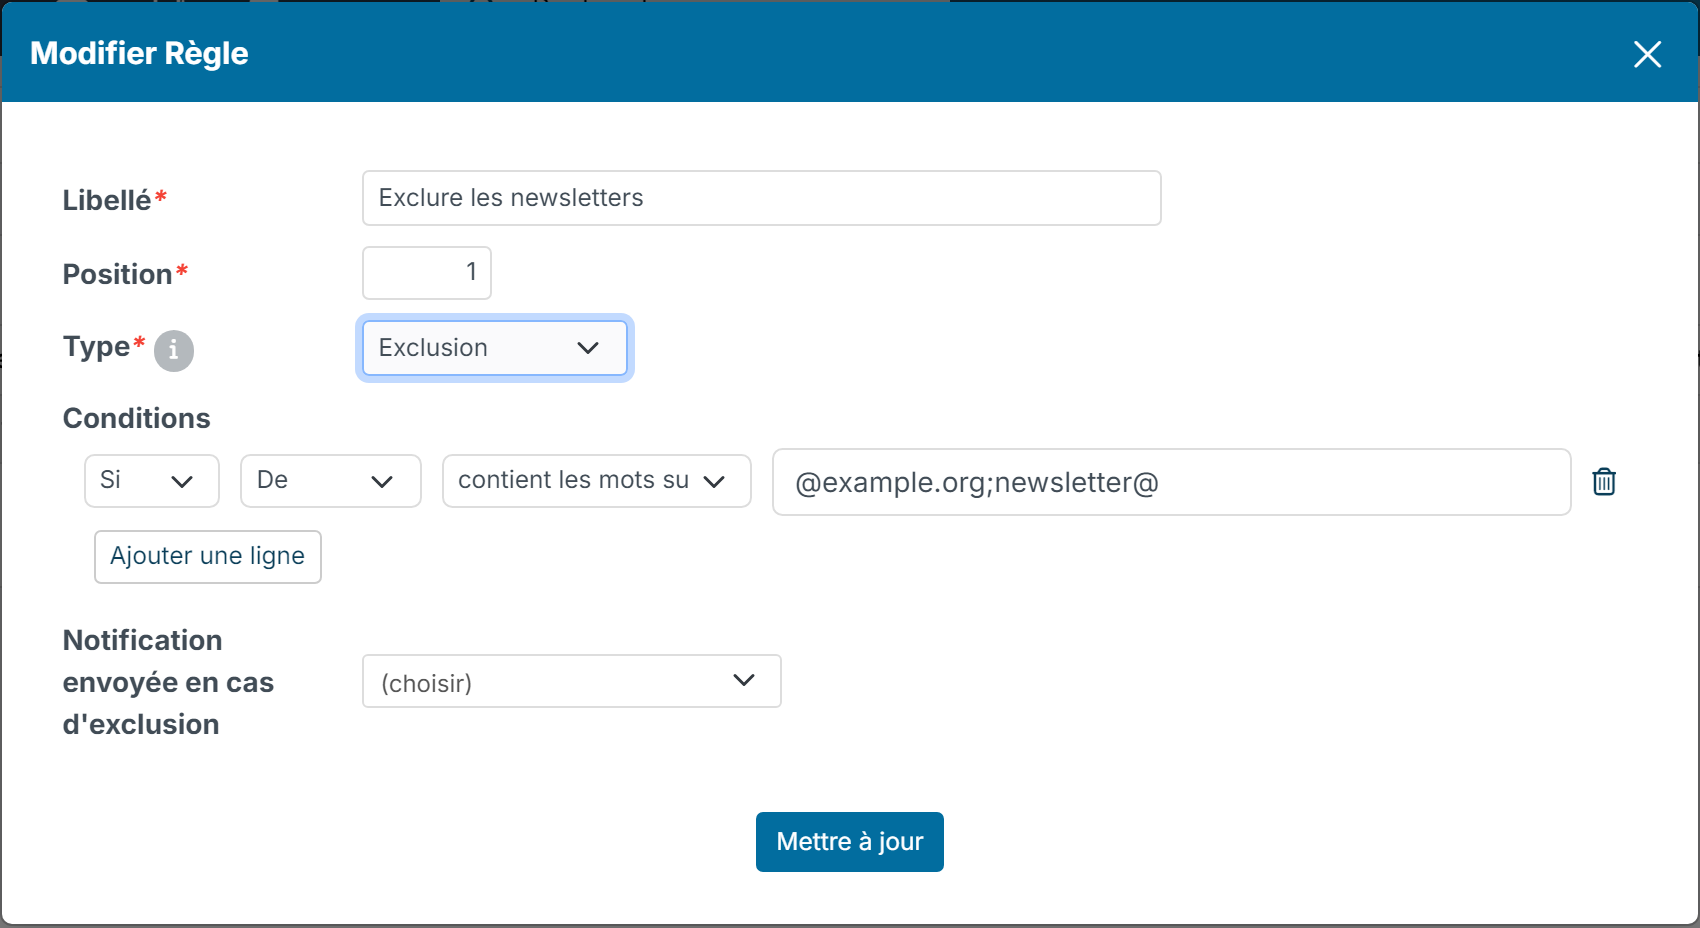Focus the Position number field

pos(427,273)
